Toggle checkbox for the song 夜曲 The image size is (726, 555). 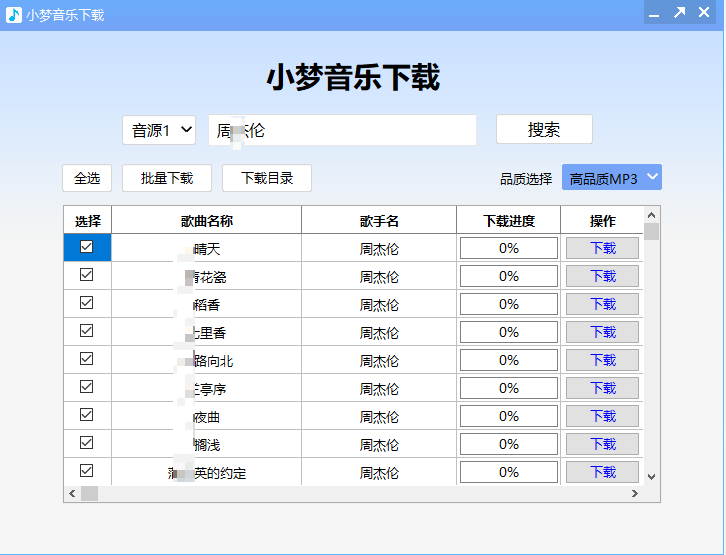click(x=87, y=415)
